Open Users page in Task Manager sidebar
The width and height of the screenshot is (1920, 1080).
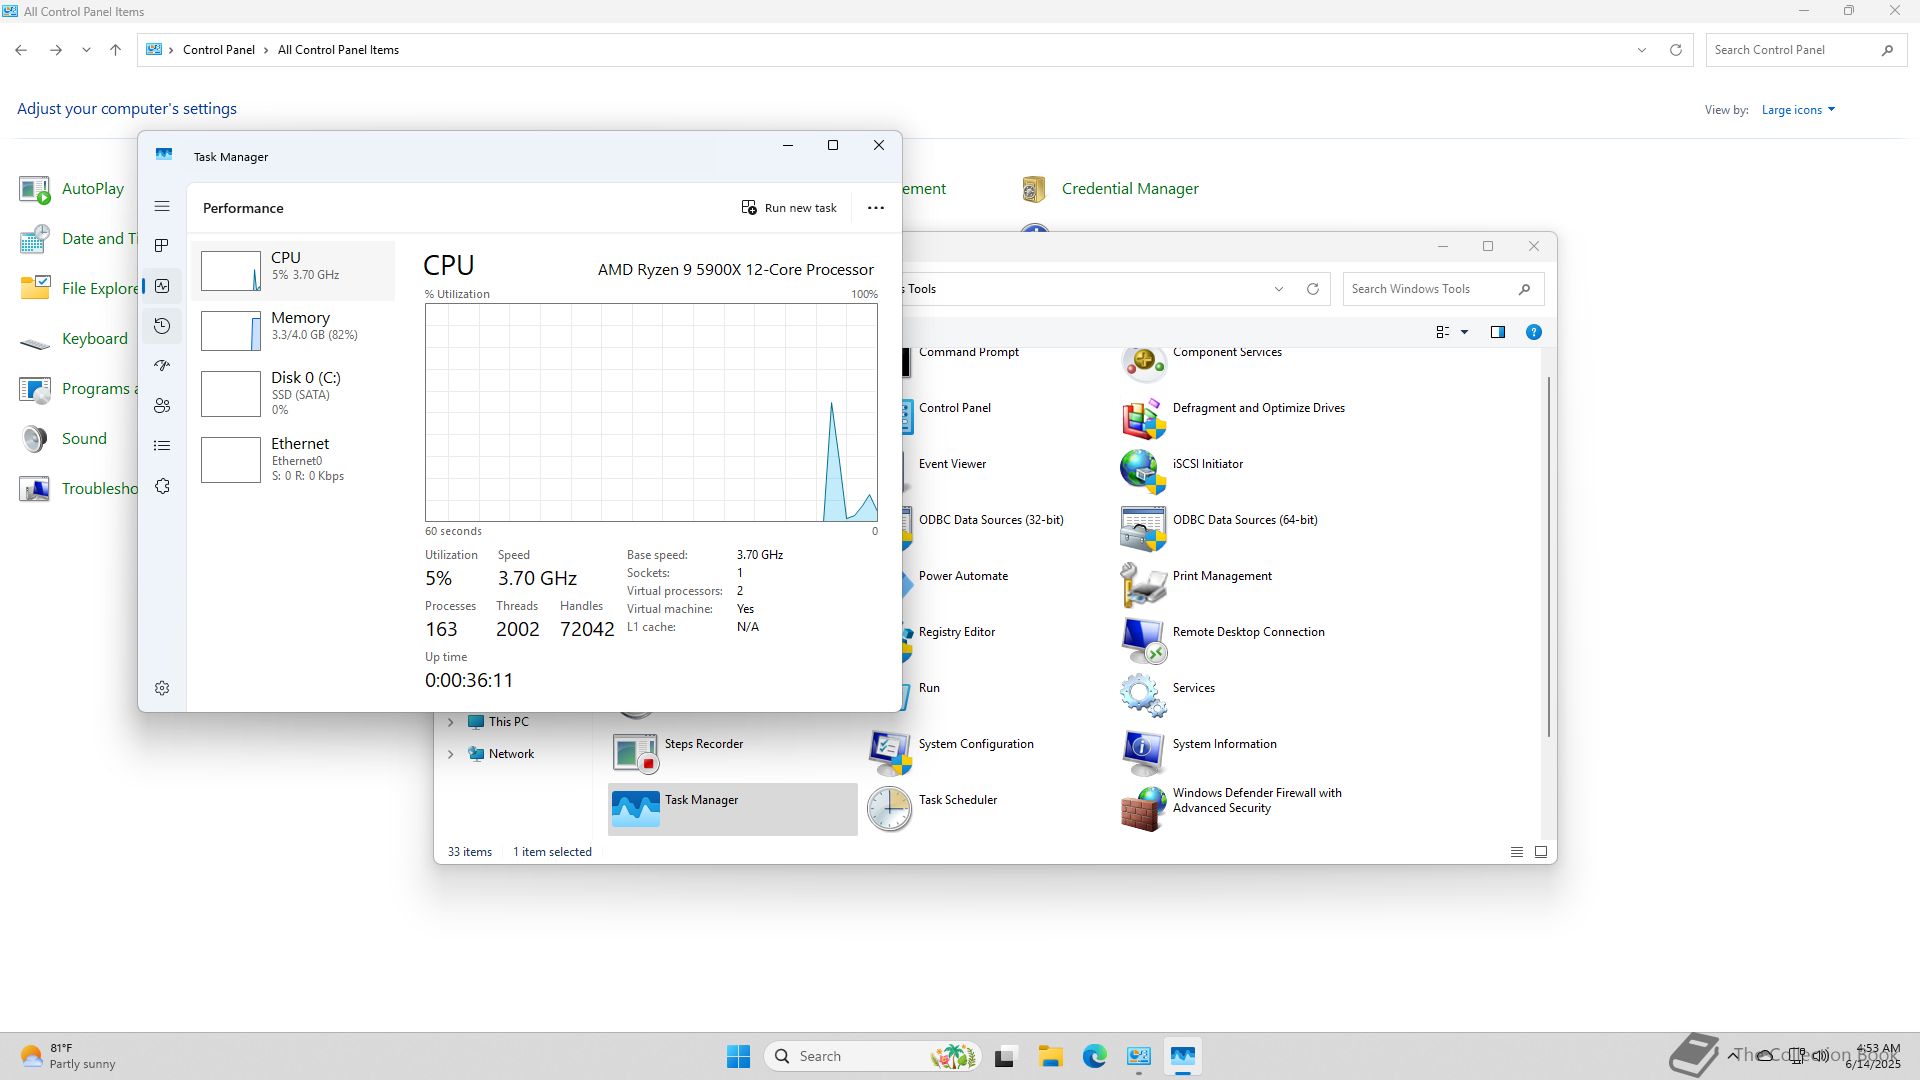(x=162, y=406)
